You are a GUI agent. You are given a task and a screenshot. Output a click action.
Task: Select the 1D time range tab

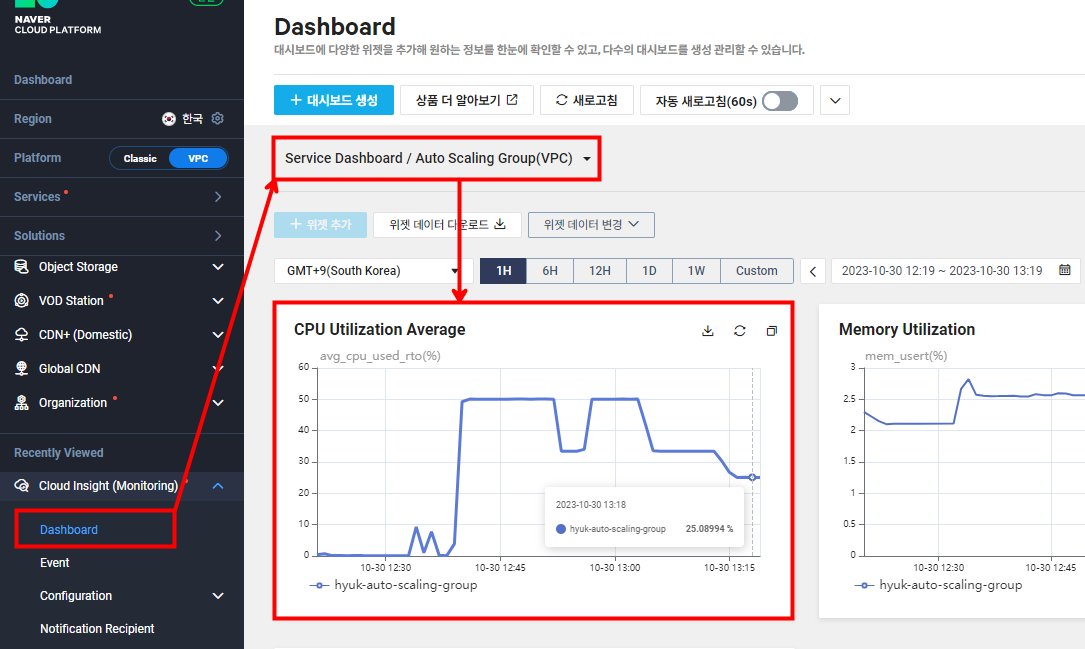(649, 271)
